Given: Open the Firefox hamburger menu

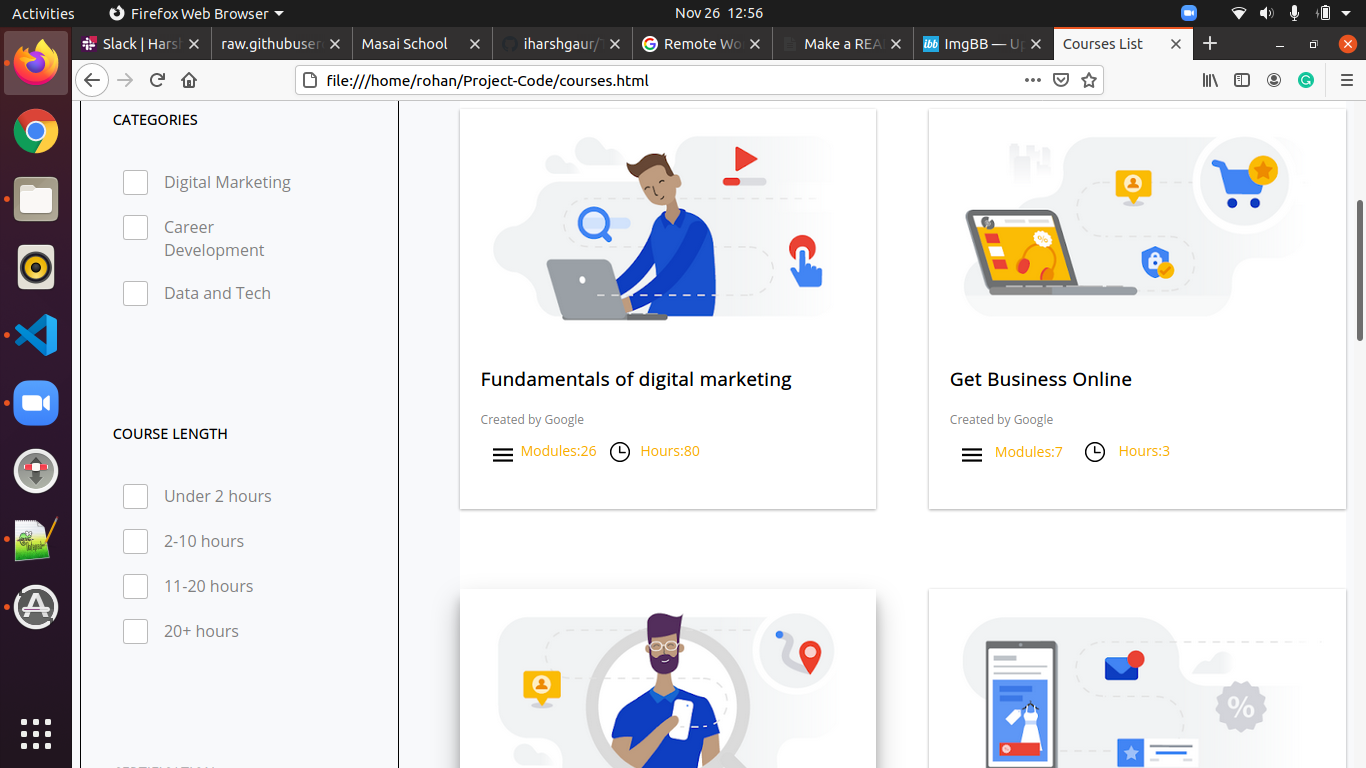Looking at the screenshot, I should pos(1346,80).
